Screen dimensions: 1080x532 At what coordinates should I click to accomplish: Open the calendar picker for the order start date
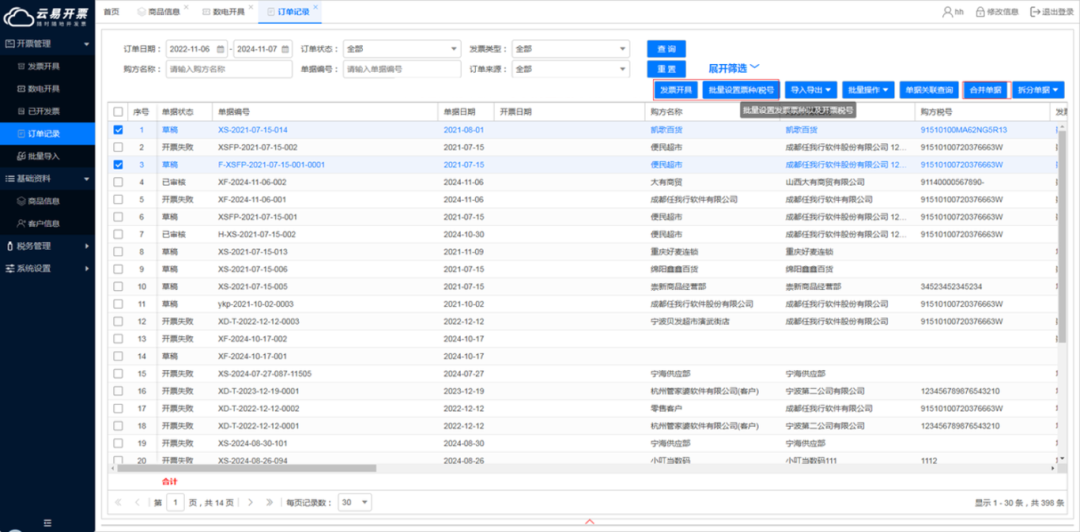219,48
